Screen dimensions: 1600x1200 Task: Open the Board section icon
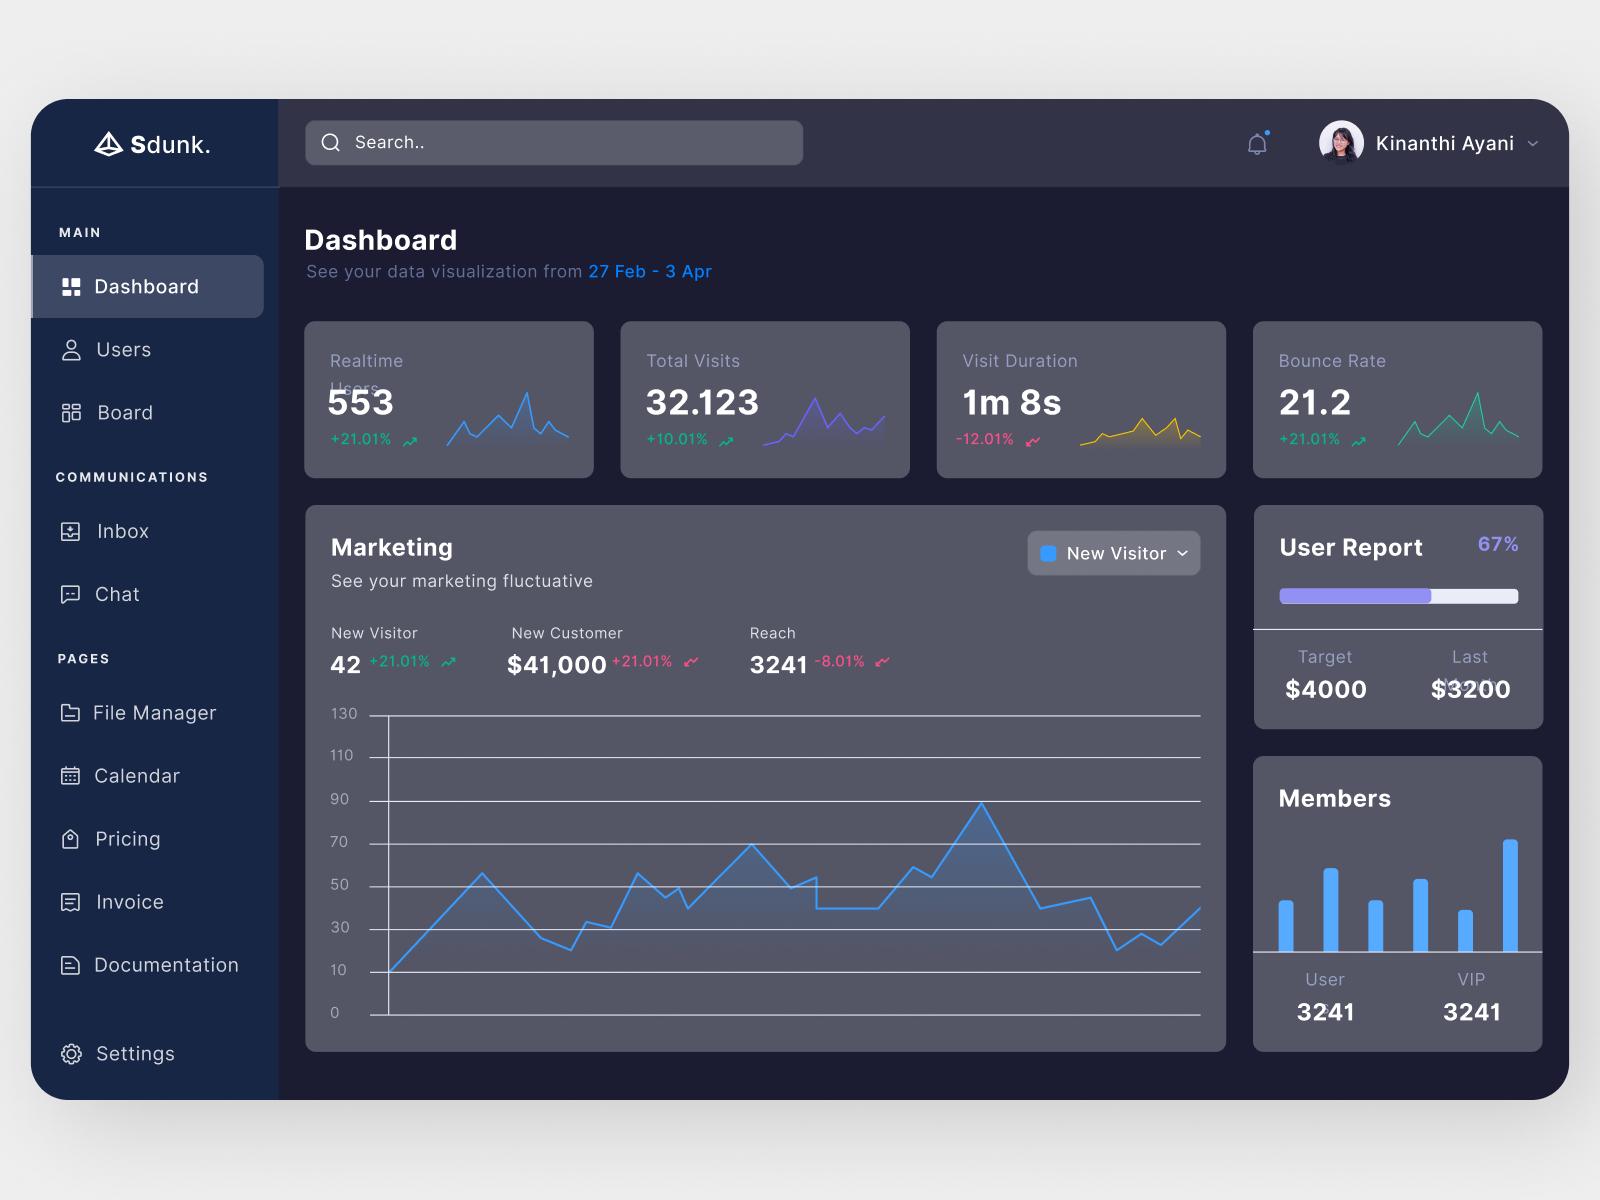(x=70, y=412)
